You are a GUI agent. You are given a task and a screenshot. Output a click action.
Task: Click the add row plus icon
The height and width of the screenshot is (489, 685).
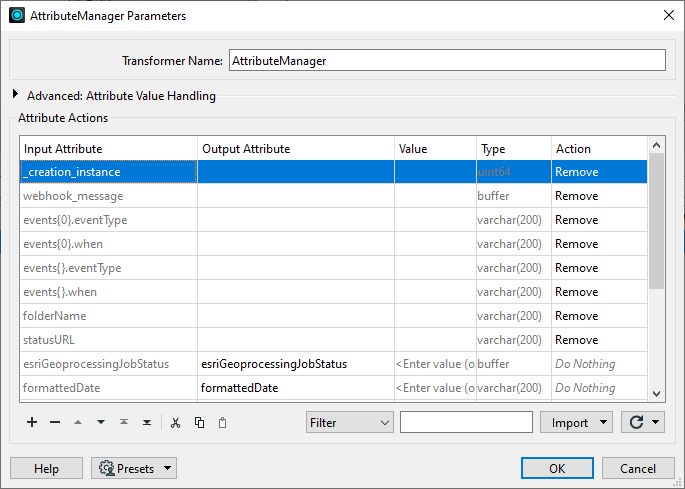[32, 422]
